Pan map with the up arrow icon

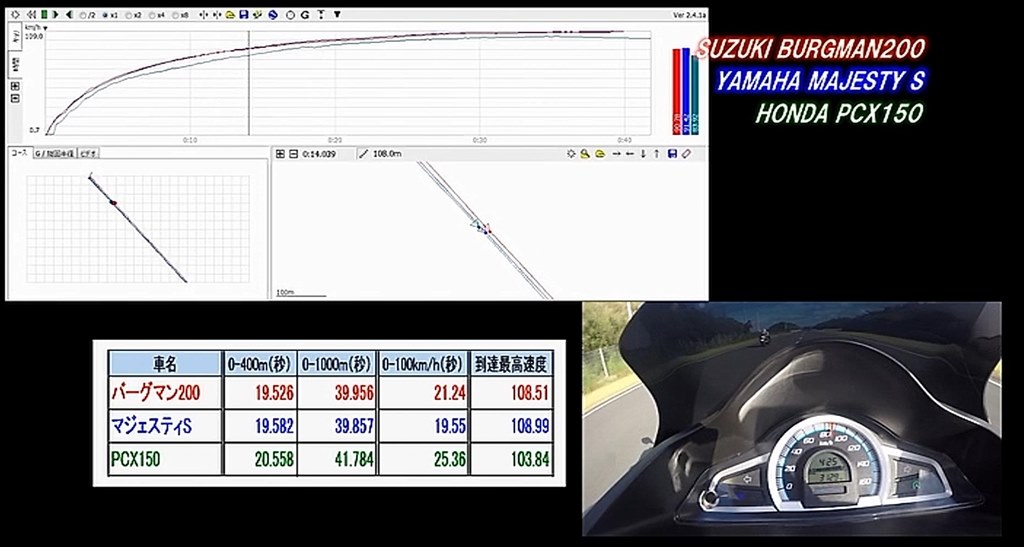(x=656, y=154)
